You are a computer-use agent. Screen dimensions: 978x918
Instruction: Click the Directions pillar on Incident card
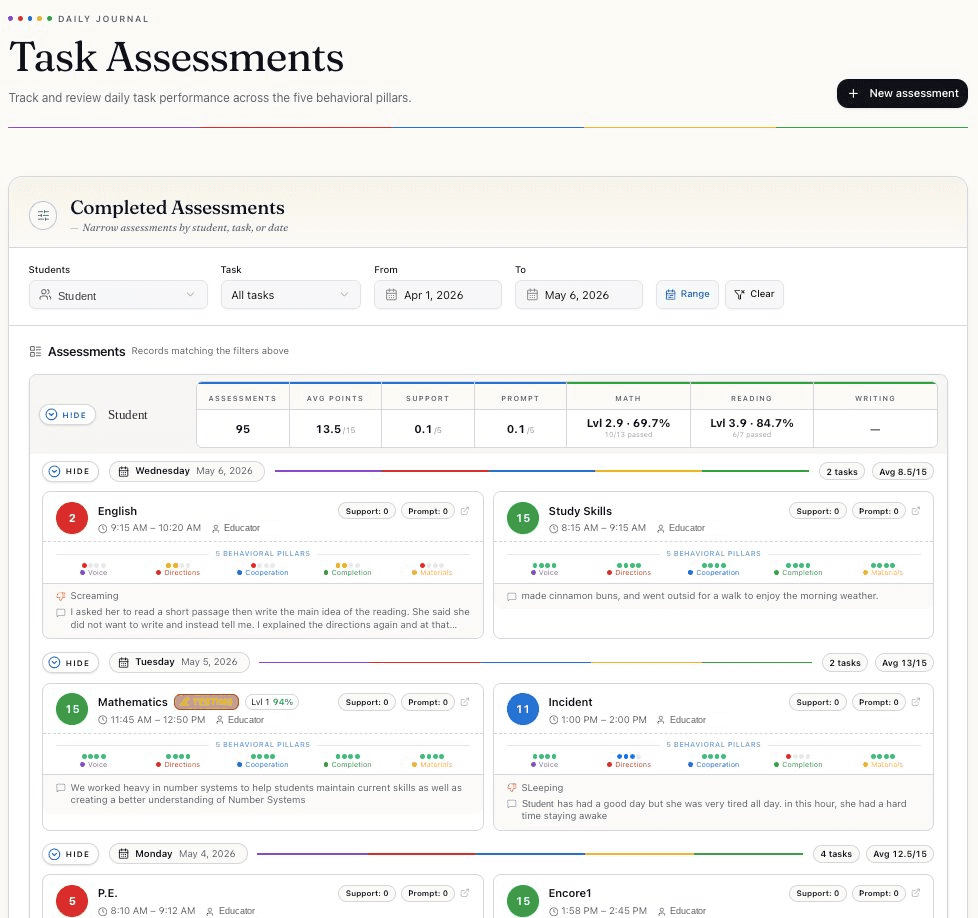pyautogui.click(x=629, y=760)
